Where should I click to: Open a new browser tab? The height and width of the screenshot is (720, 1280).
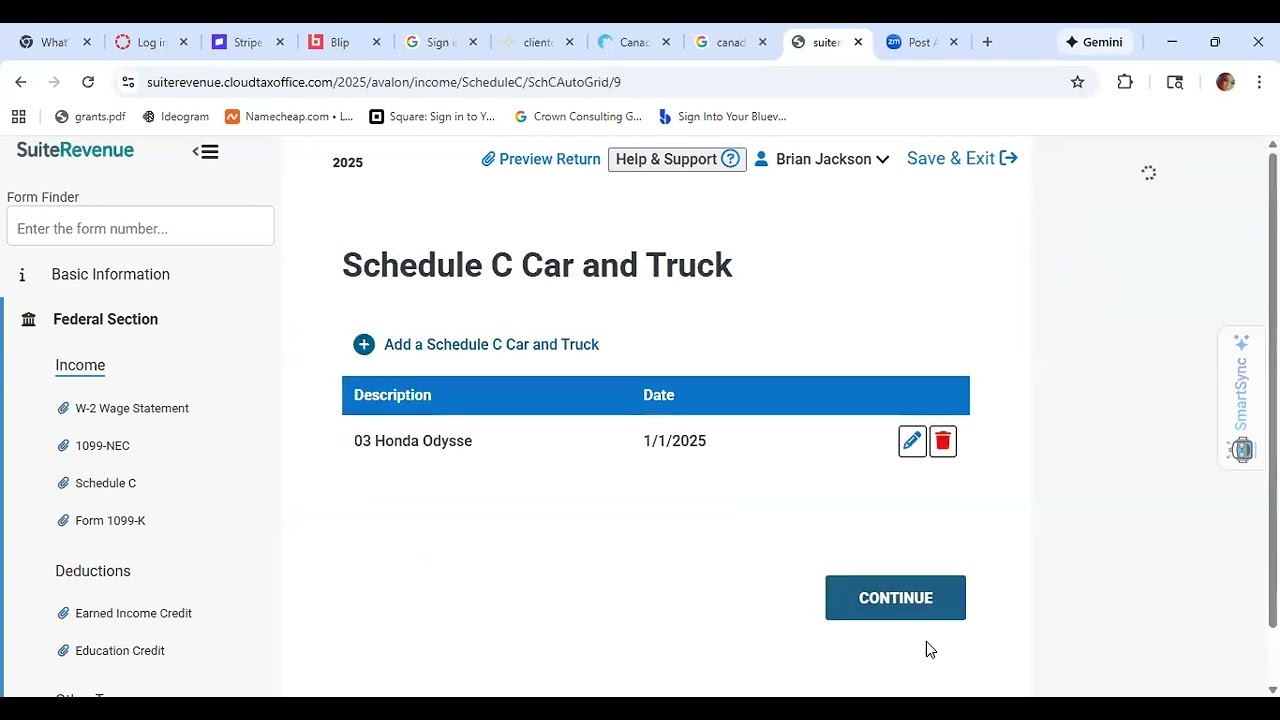pos(987,42)
